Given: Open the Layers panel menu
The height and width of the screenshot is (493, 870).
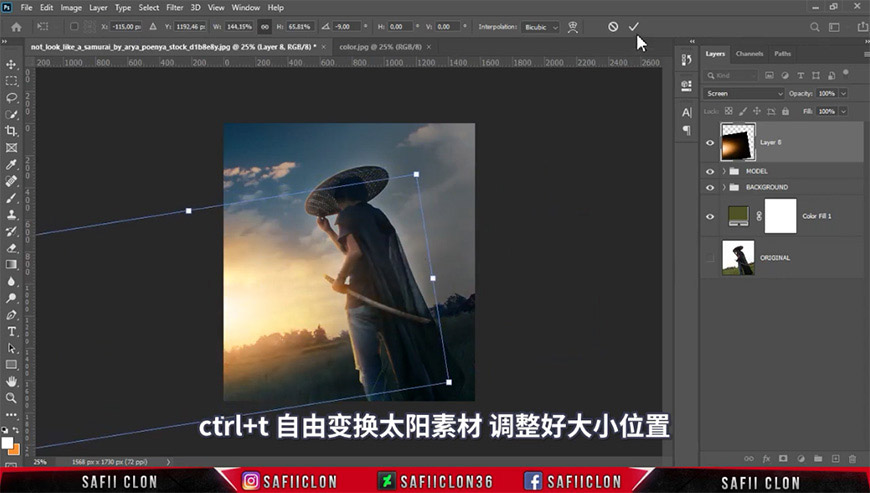Looking at the screenshot, I should [x=866, y=54].
